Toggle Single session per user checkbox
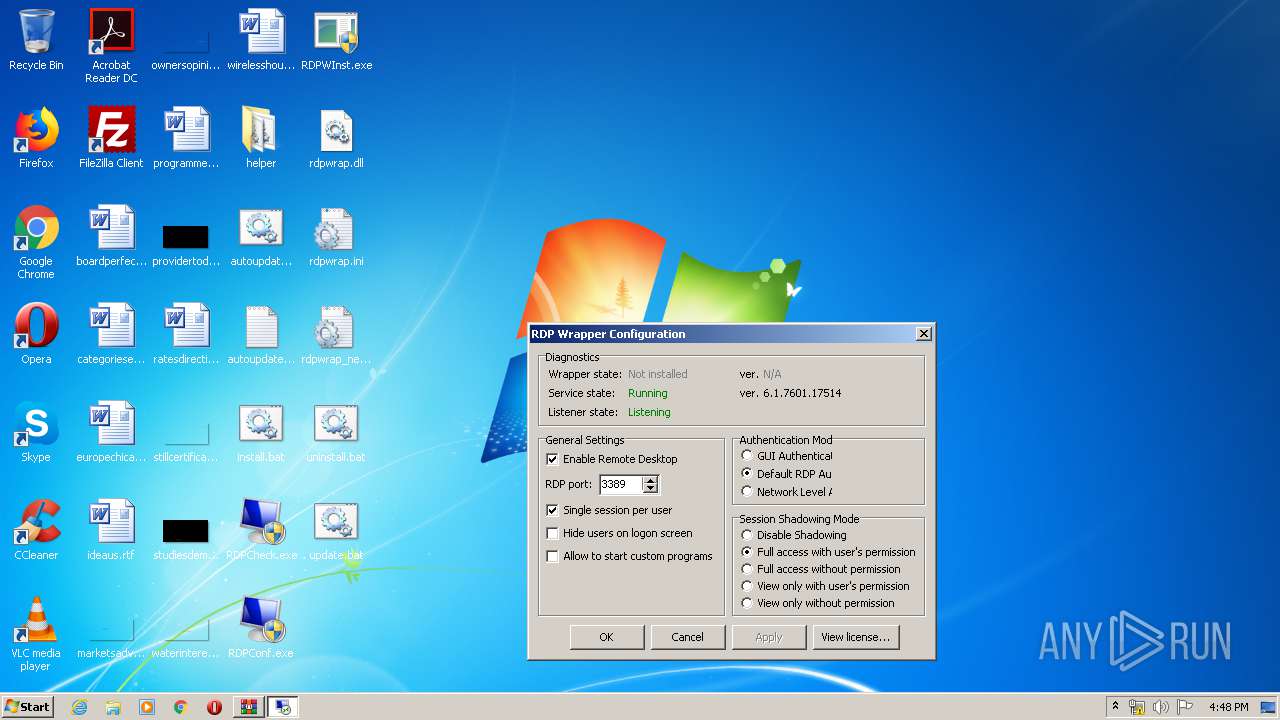 [552, 510]
